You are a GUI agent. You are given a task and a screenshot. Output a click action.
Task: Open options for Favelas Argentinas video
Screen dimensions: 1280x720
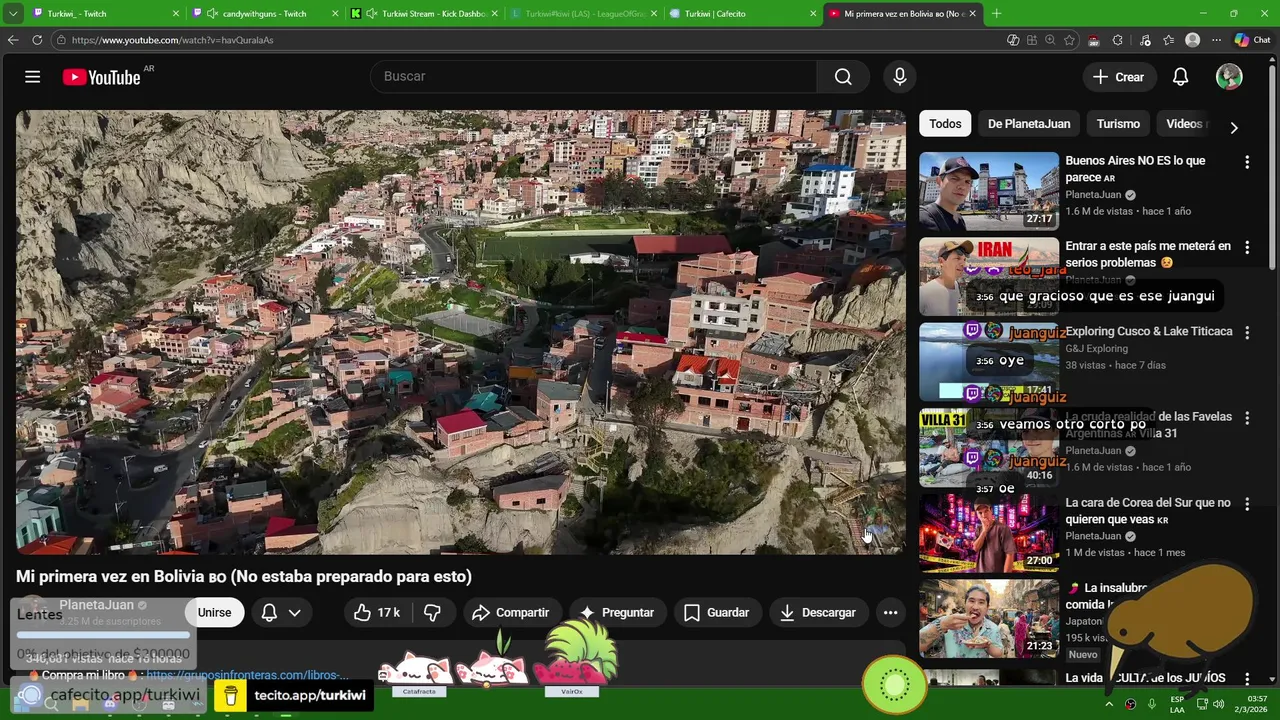tap(1247, 419)
